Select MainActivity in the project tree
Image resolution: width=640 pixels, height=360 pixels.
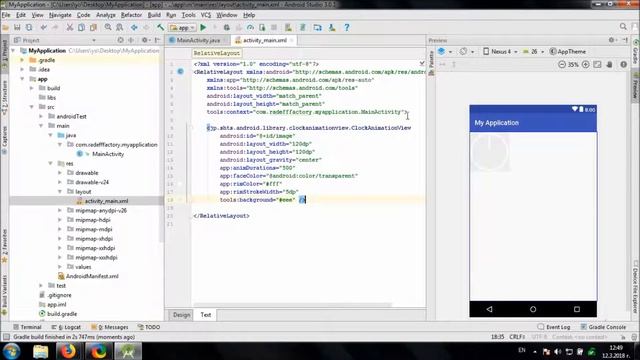[x=108, y=154]
